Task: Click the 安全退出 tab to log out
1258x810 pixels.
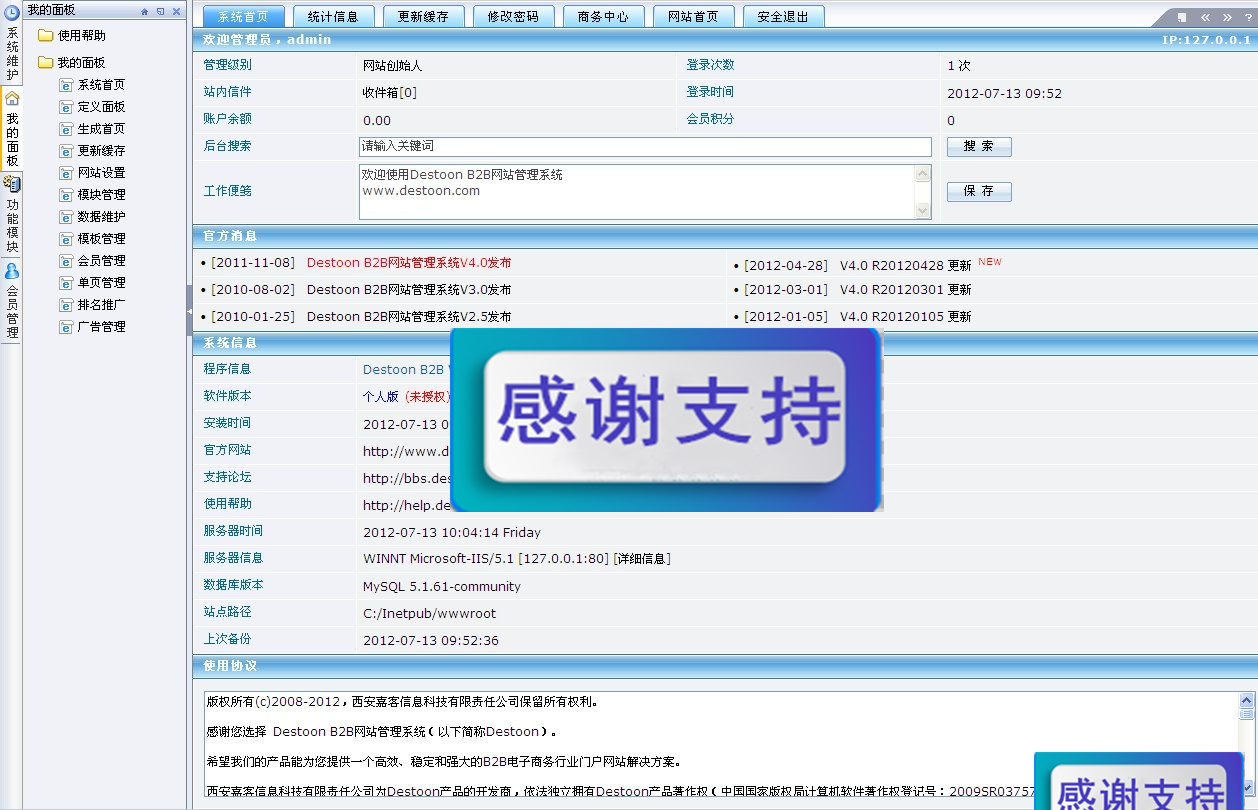Action: coord(783,17)
